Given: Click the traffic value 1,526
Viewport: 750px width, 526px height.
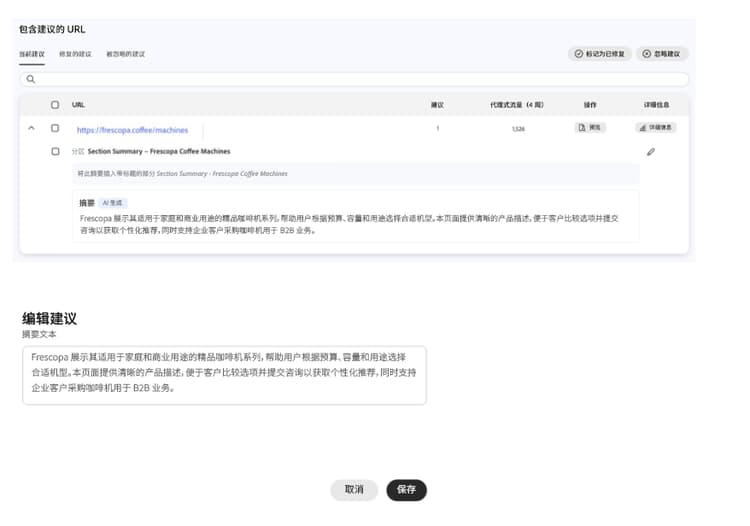Looking at the screenshot, I should click(x=518, y=129).
